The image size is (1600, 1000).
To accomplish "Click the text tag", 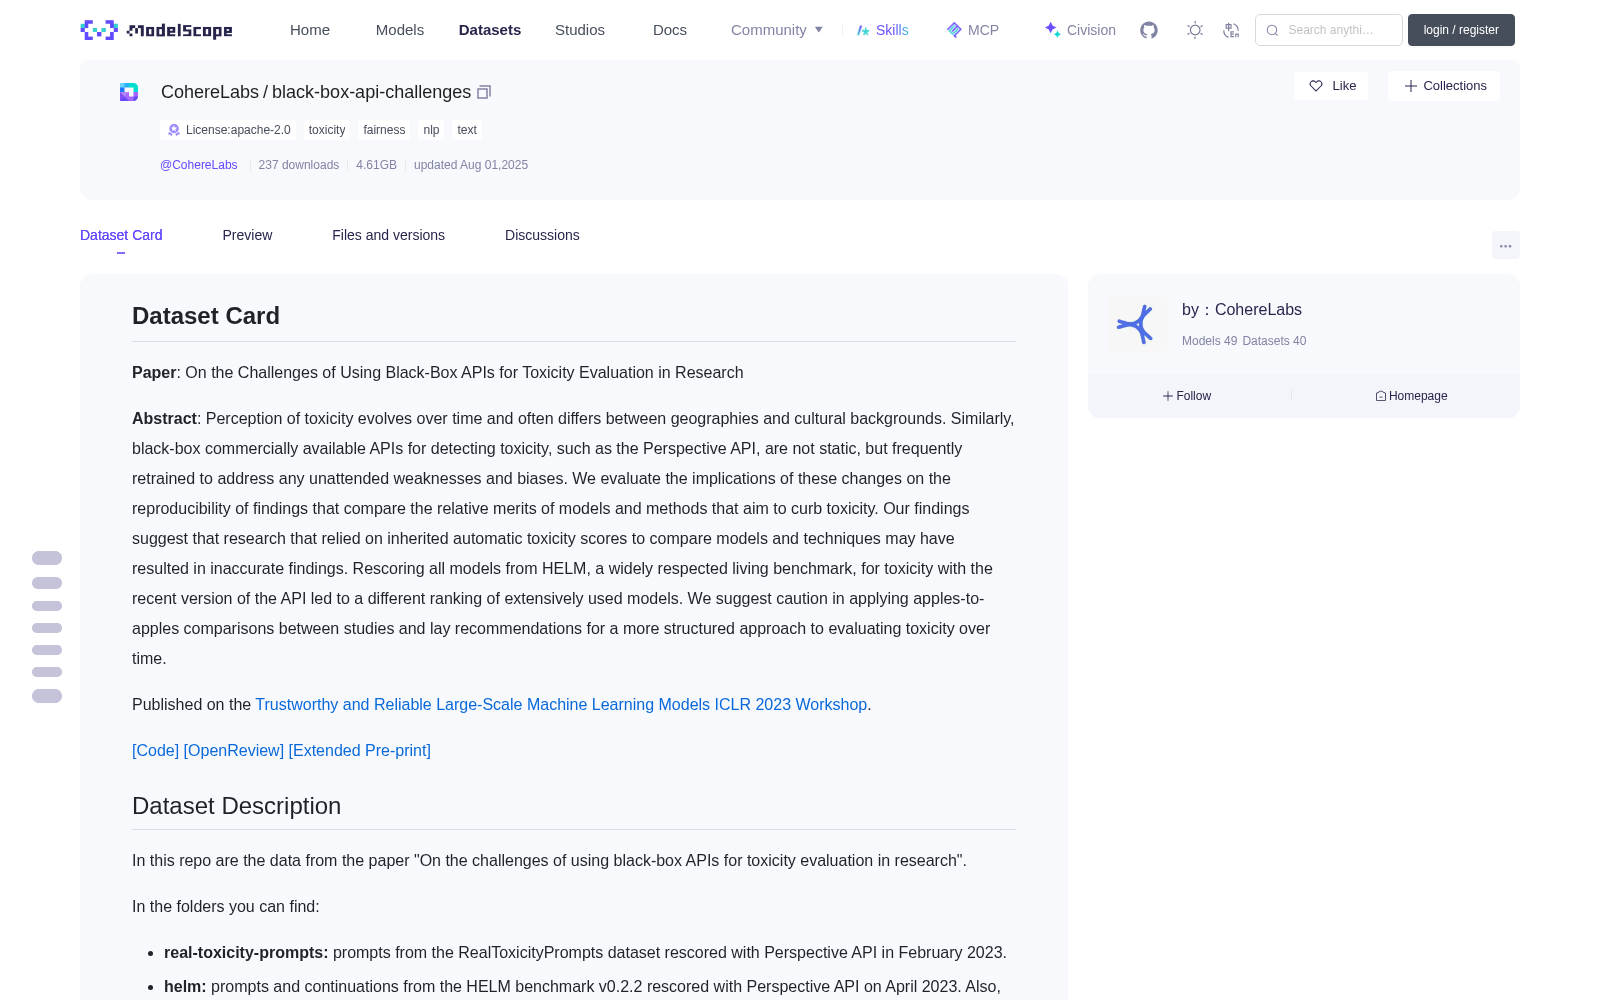I will [x=467, y=130].
